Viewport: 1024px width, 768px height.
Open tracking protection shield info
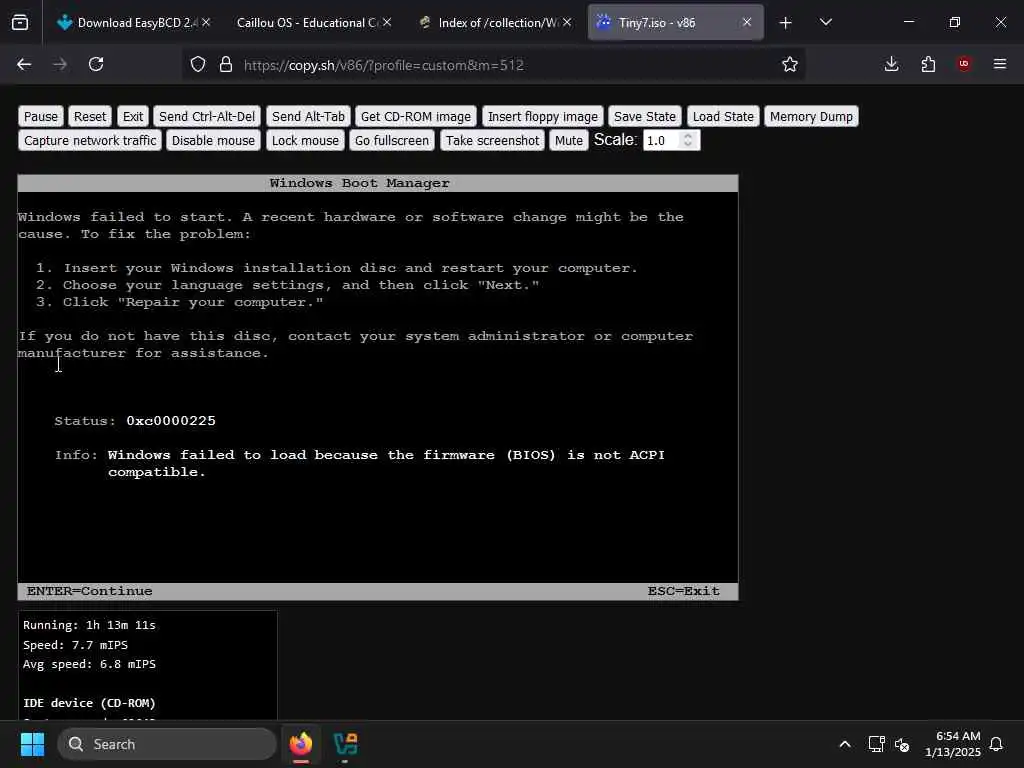click(198, 64)
